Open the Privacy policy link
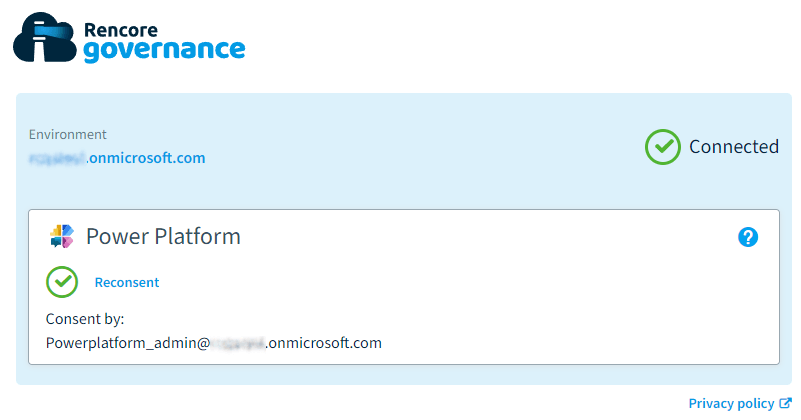Viewport: 801px width, 420px height. pyautogui.click(x=731, y=404)
